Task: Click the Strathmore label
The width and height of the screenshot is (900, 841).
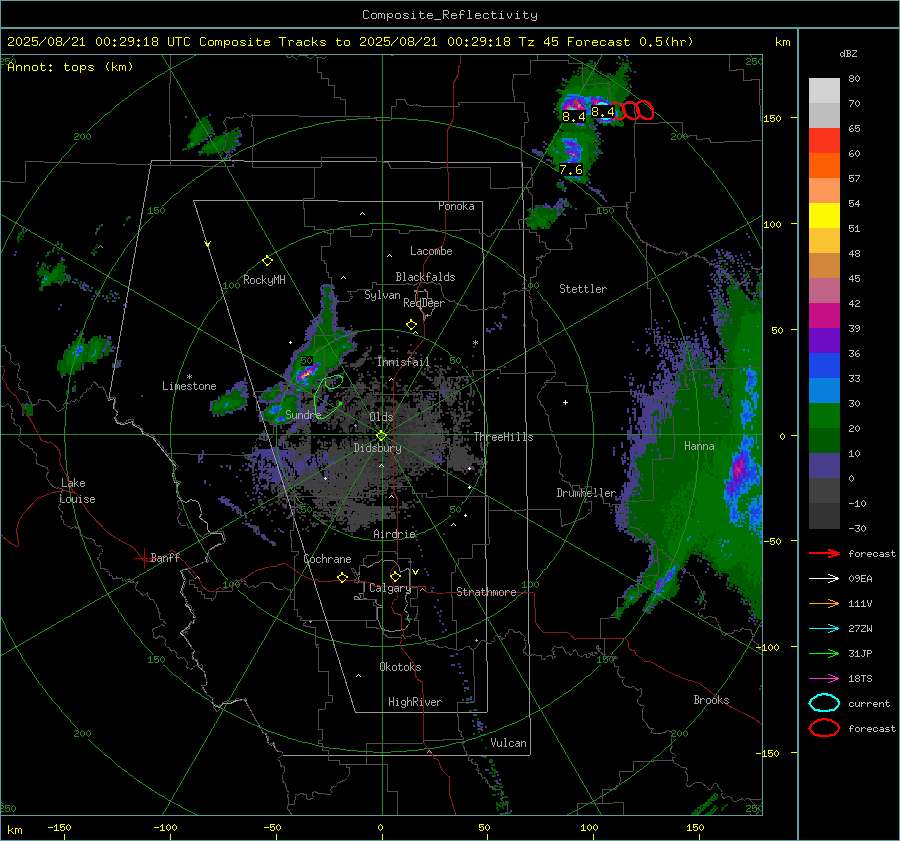Action: pos(486,592)
